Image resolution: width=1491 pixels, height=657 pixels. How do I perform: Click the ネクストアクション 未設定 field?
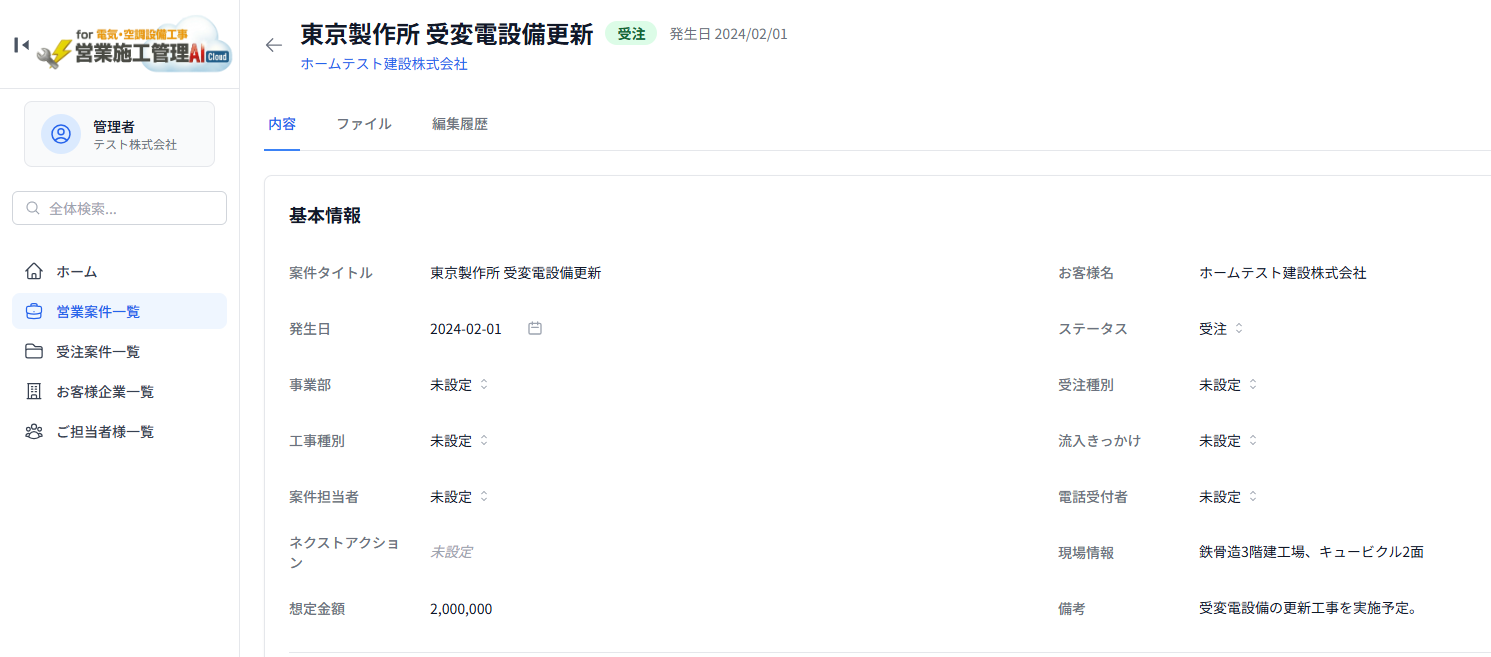451,552
